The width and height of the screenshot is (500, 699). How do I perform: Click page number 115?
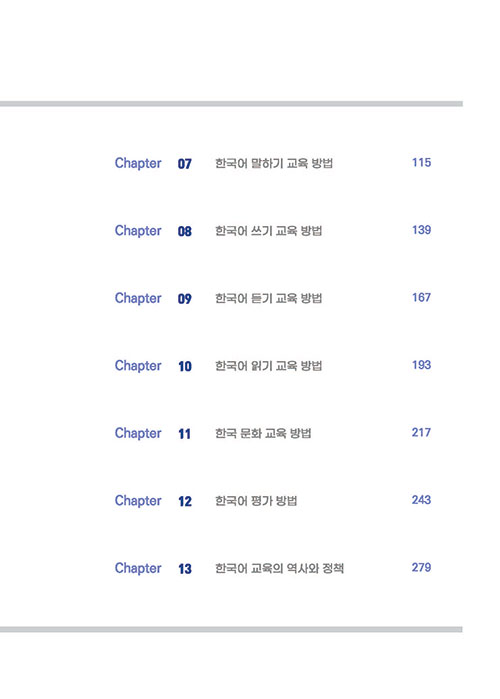(x=421, y=162)
